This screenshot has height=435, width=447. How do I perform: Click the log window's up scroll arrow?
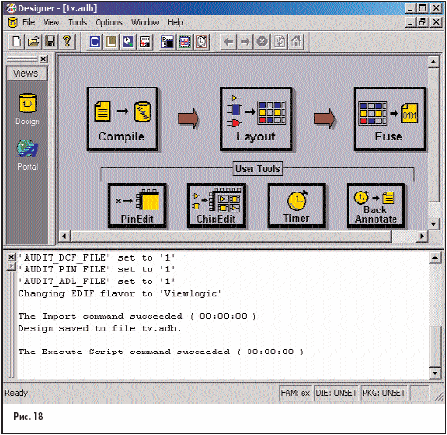coord(435,257)
